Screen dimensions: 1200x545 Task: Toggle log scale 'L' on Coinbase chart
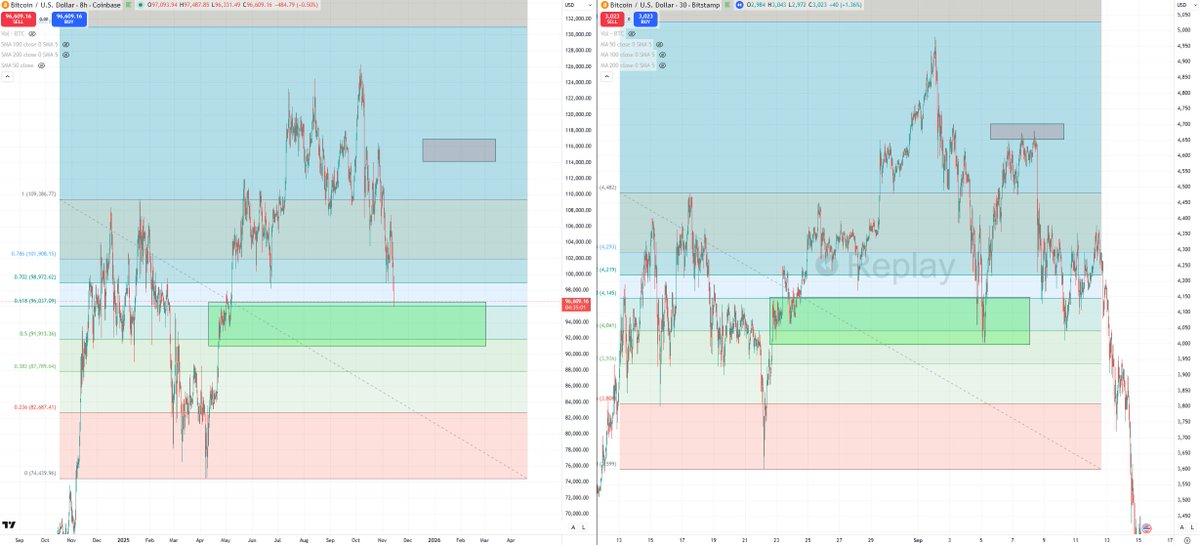coord(583,527)
